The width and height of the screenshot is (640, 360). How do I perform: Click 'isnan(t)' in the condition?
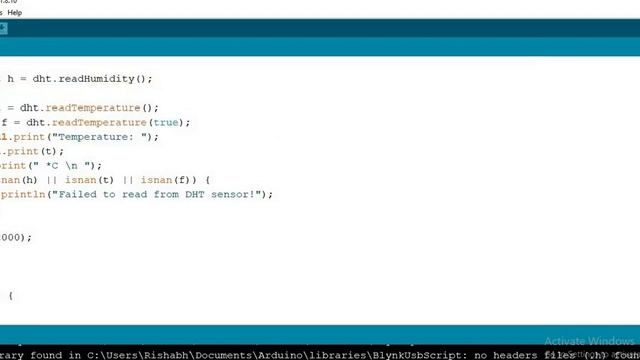pyautogui.click(x=89, y=180)
